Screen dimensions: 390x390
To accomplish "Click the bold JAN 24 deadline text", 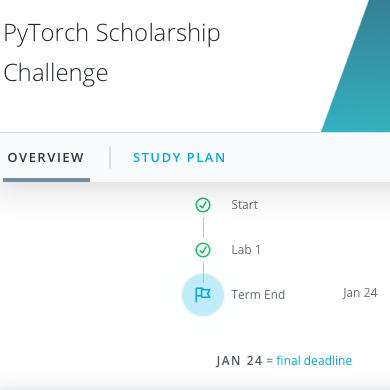I will click(239, 361).
